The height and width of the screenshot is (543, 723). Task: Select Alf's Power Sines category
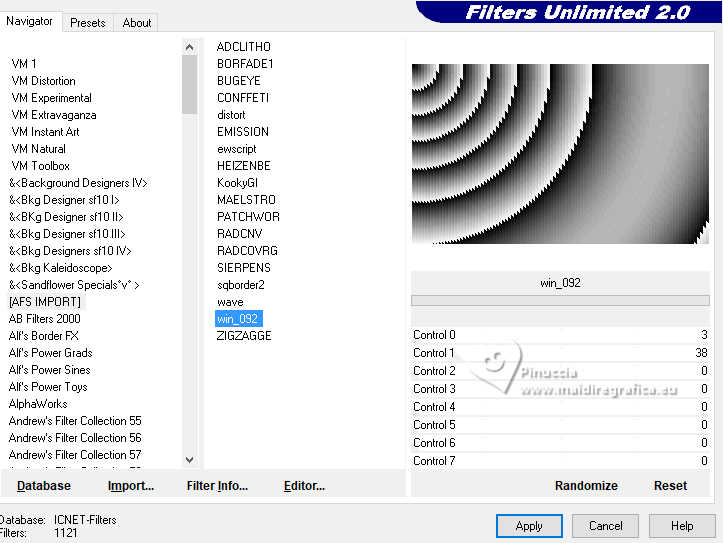pos(49,370)
